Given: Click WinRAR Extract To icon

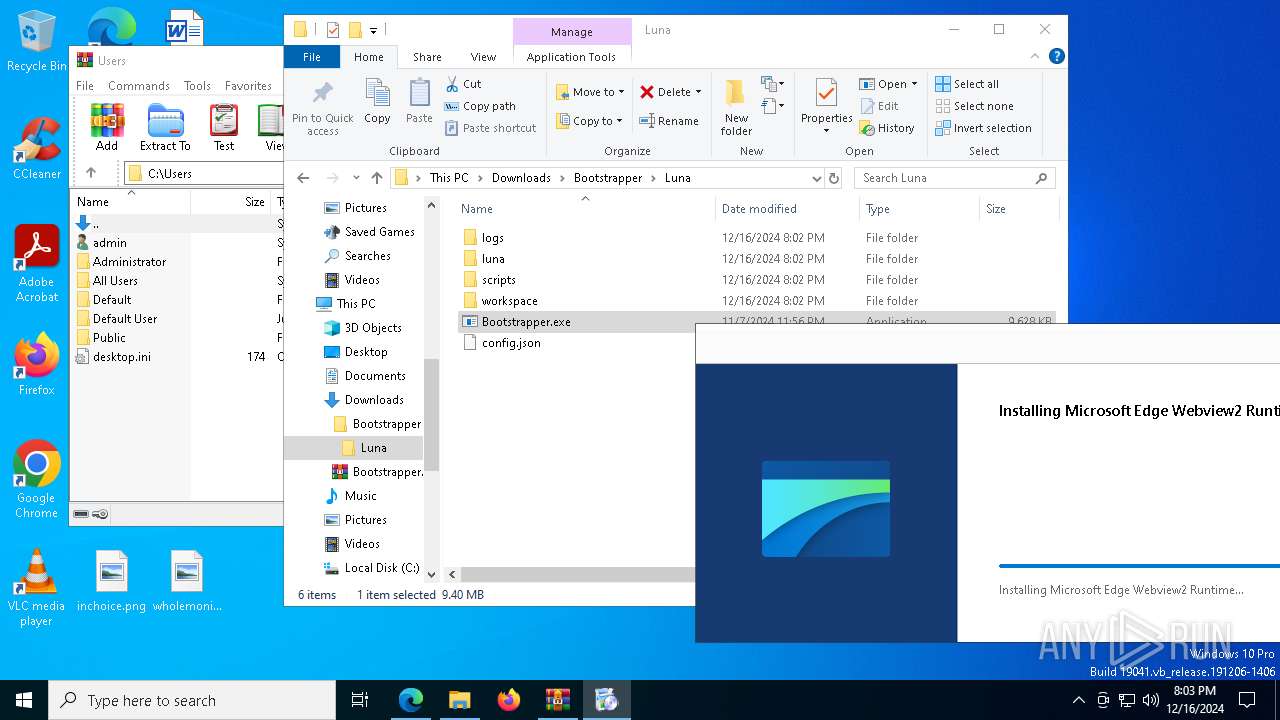Looking at the screenshot, I should click(x=165, y=128).
